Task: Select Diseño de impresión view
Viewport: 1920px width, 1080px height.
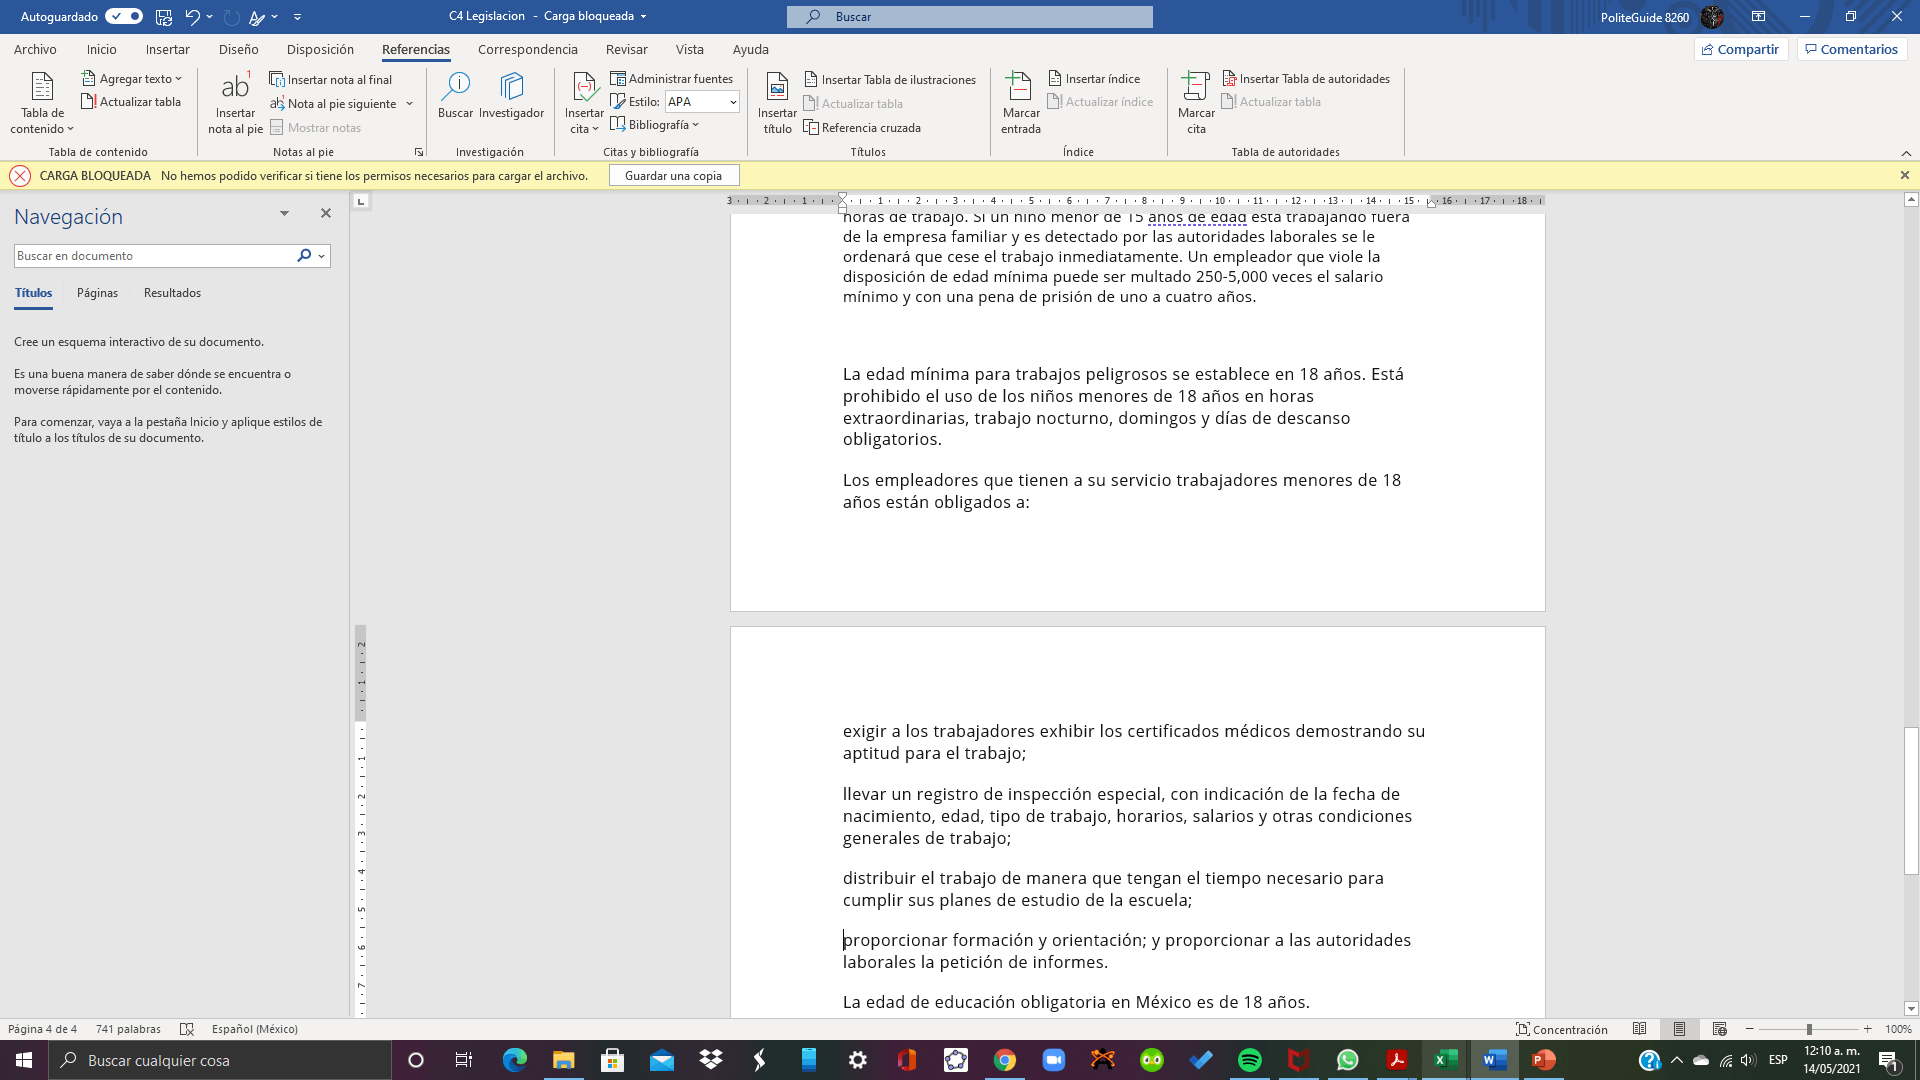Action: [1679, 1029]
